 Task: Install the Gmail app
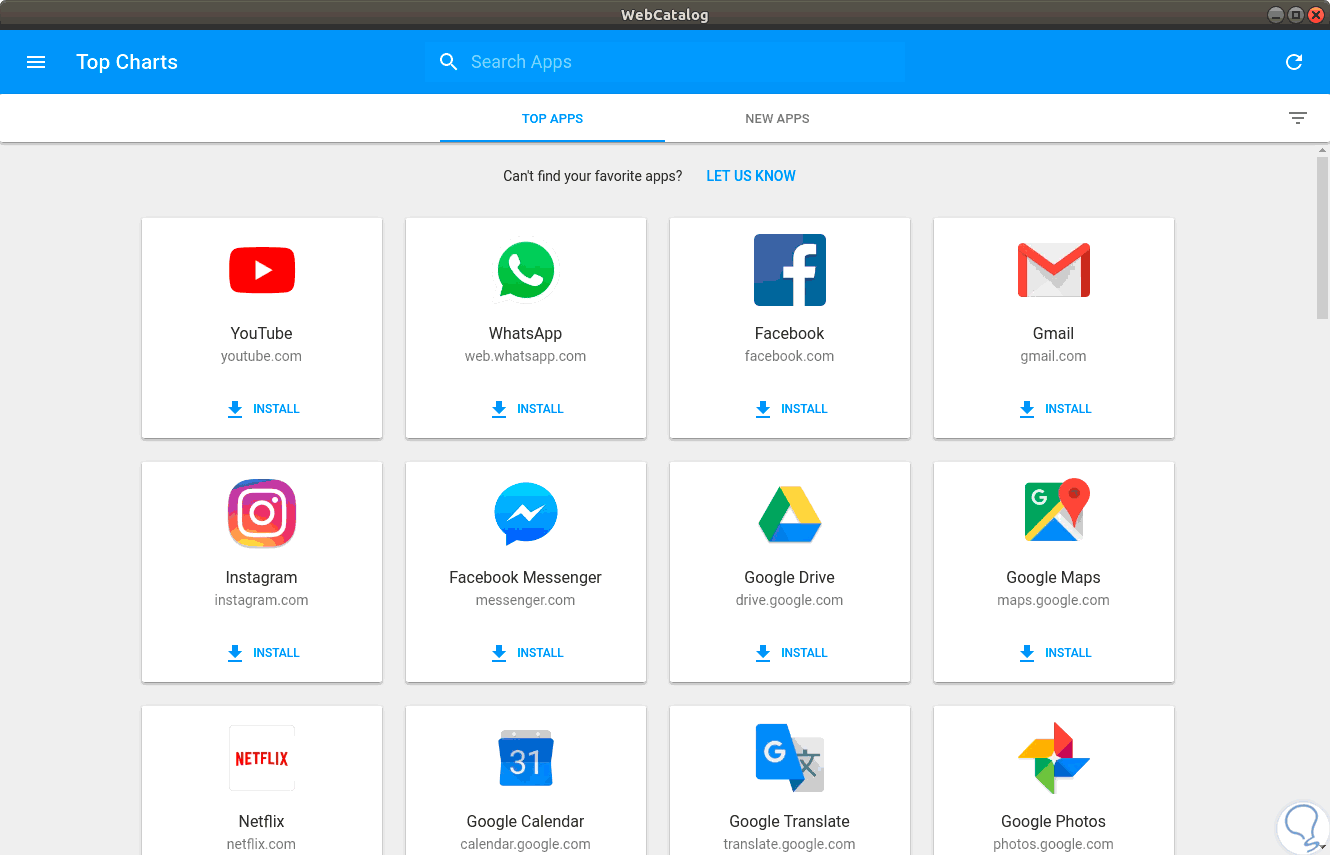pos(1054,409)
